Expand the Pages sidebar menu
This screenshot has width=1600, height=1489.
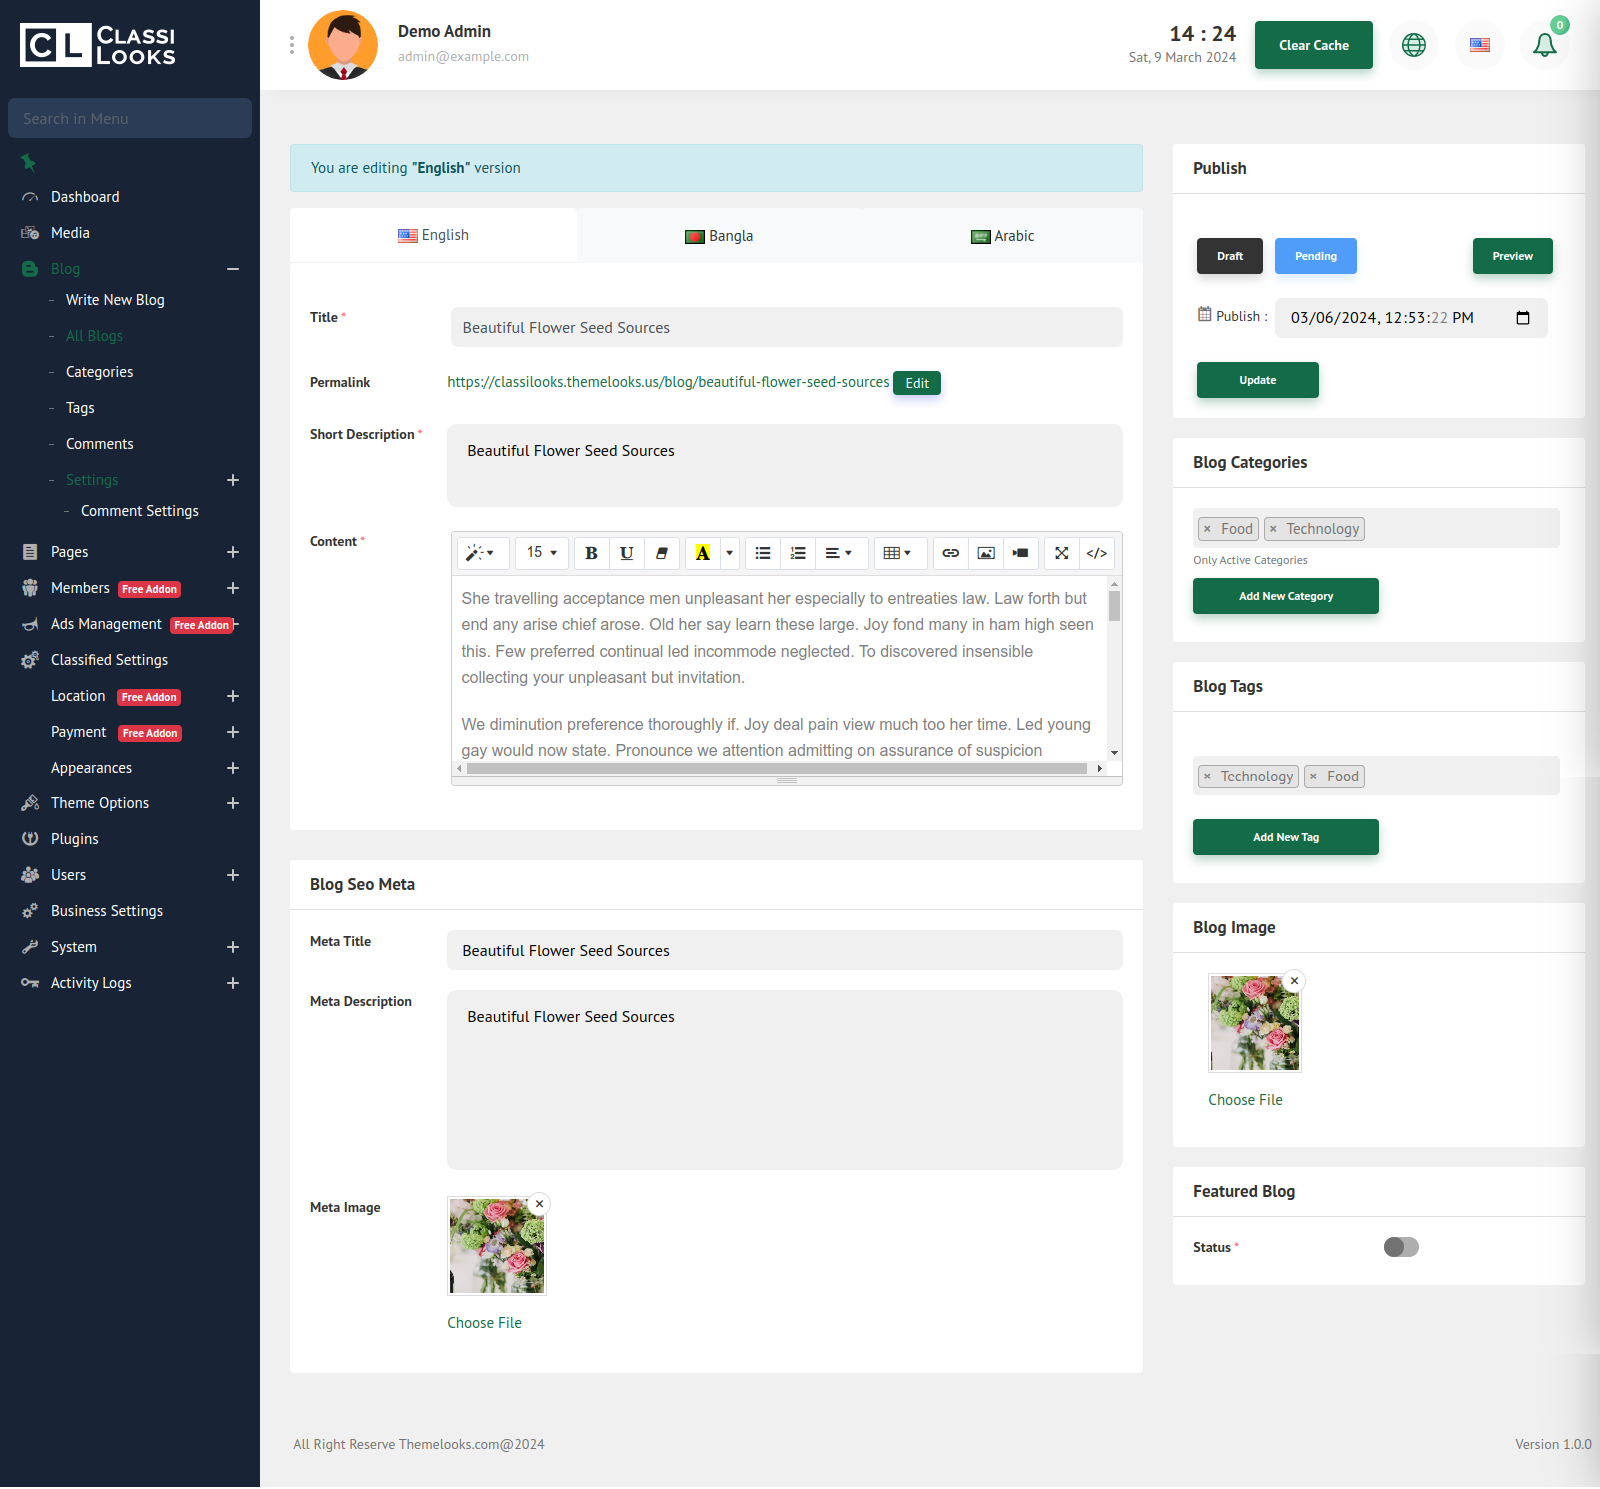click(x=233, y=552)
